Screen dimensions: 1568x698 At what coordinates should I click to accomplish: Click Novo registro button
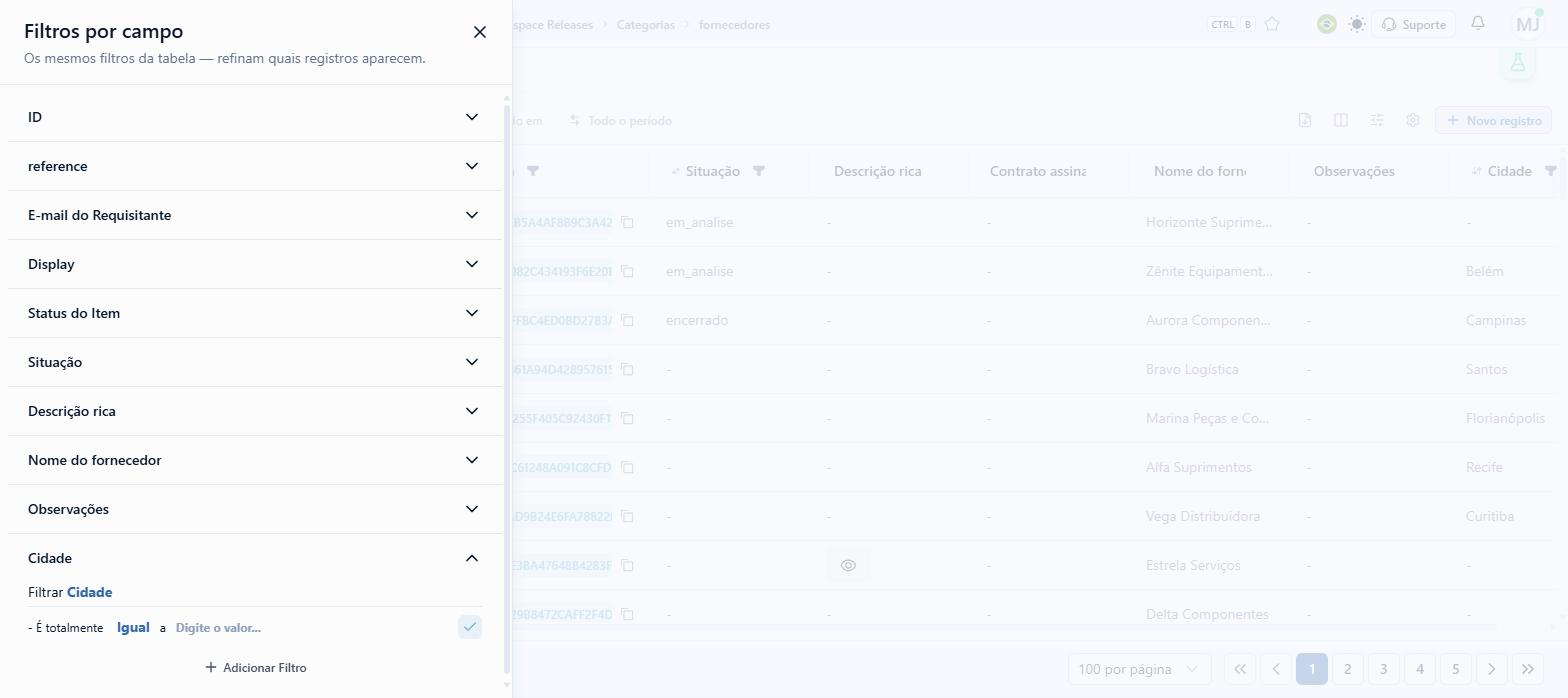coord(1493,120)
